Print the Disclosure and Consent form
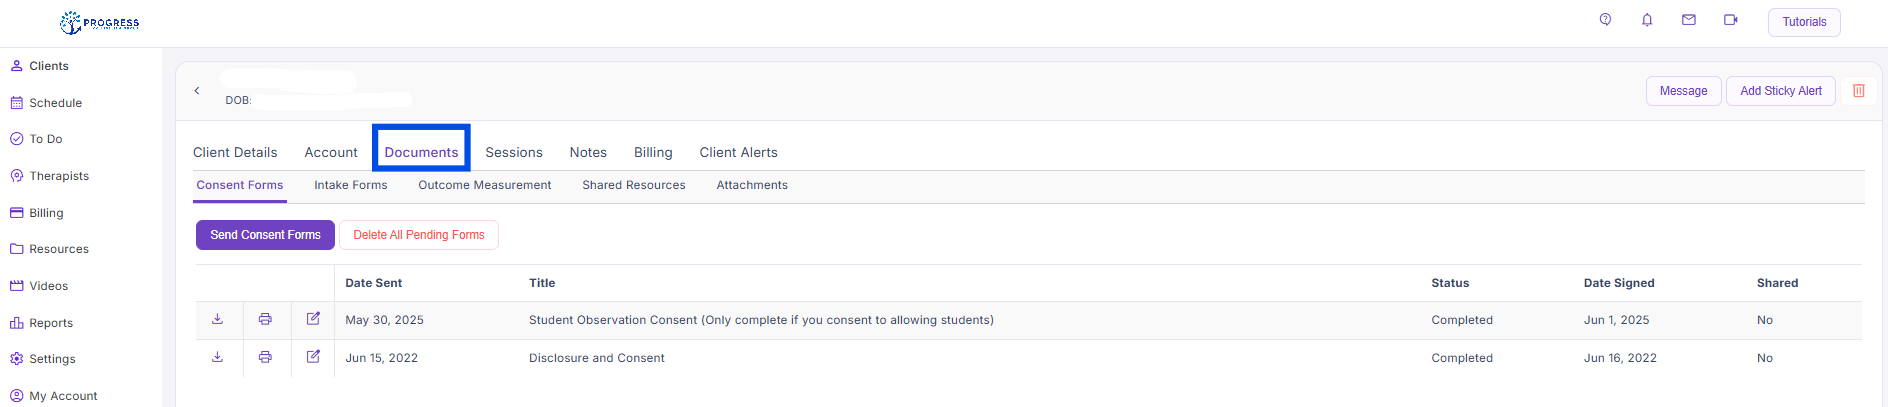The width and height of the screenshot is (1888, 407). [265, 357]
